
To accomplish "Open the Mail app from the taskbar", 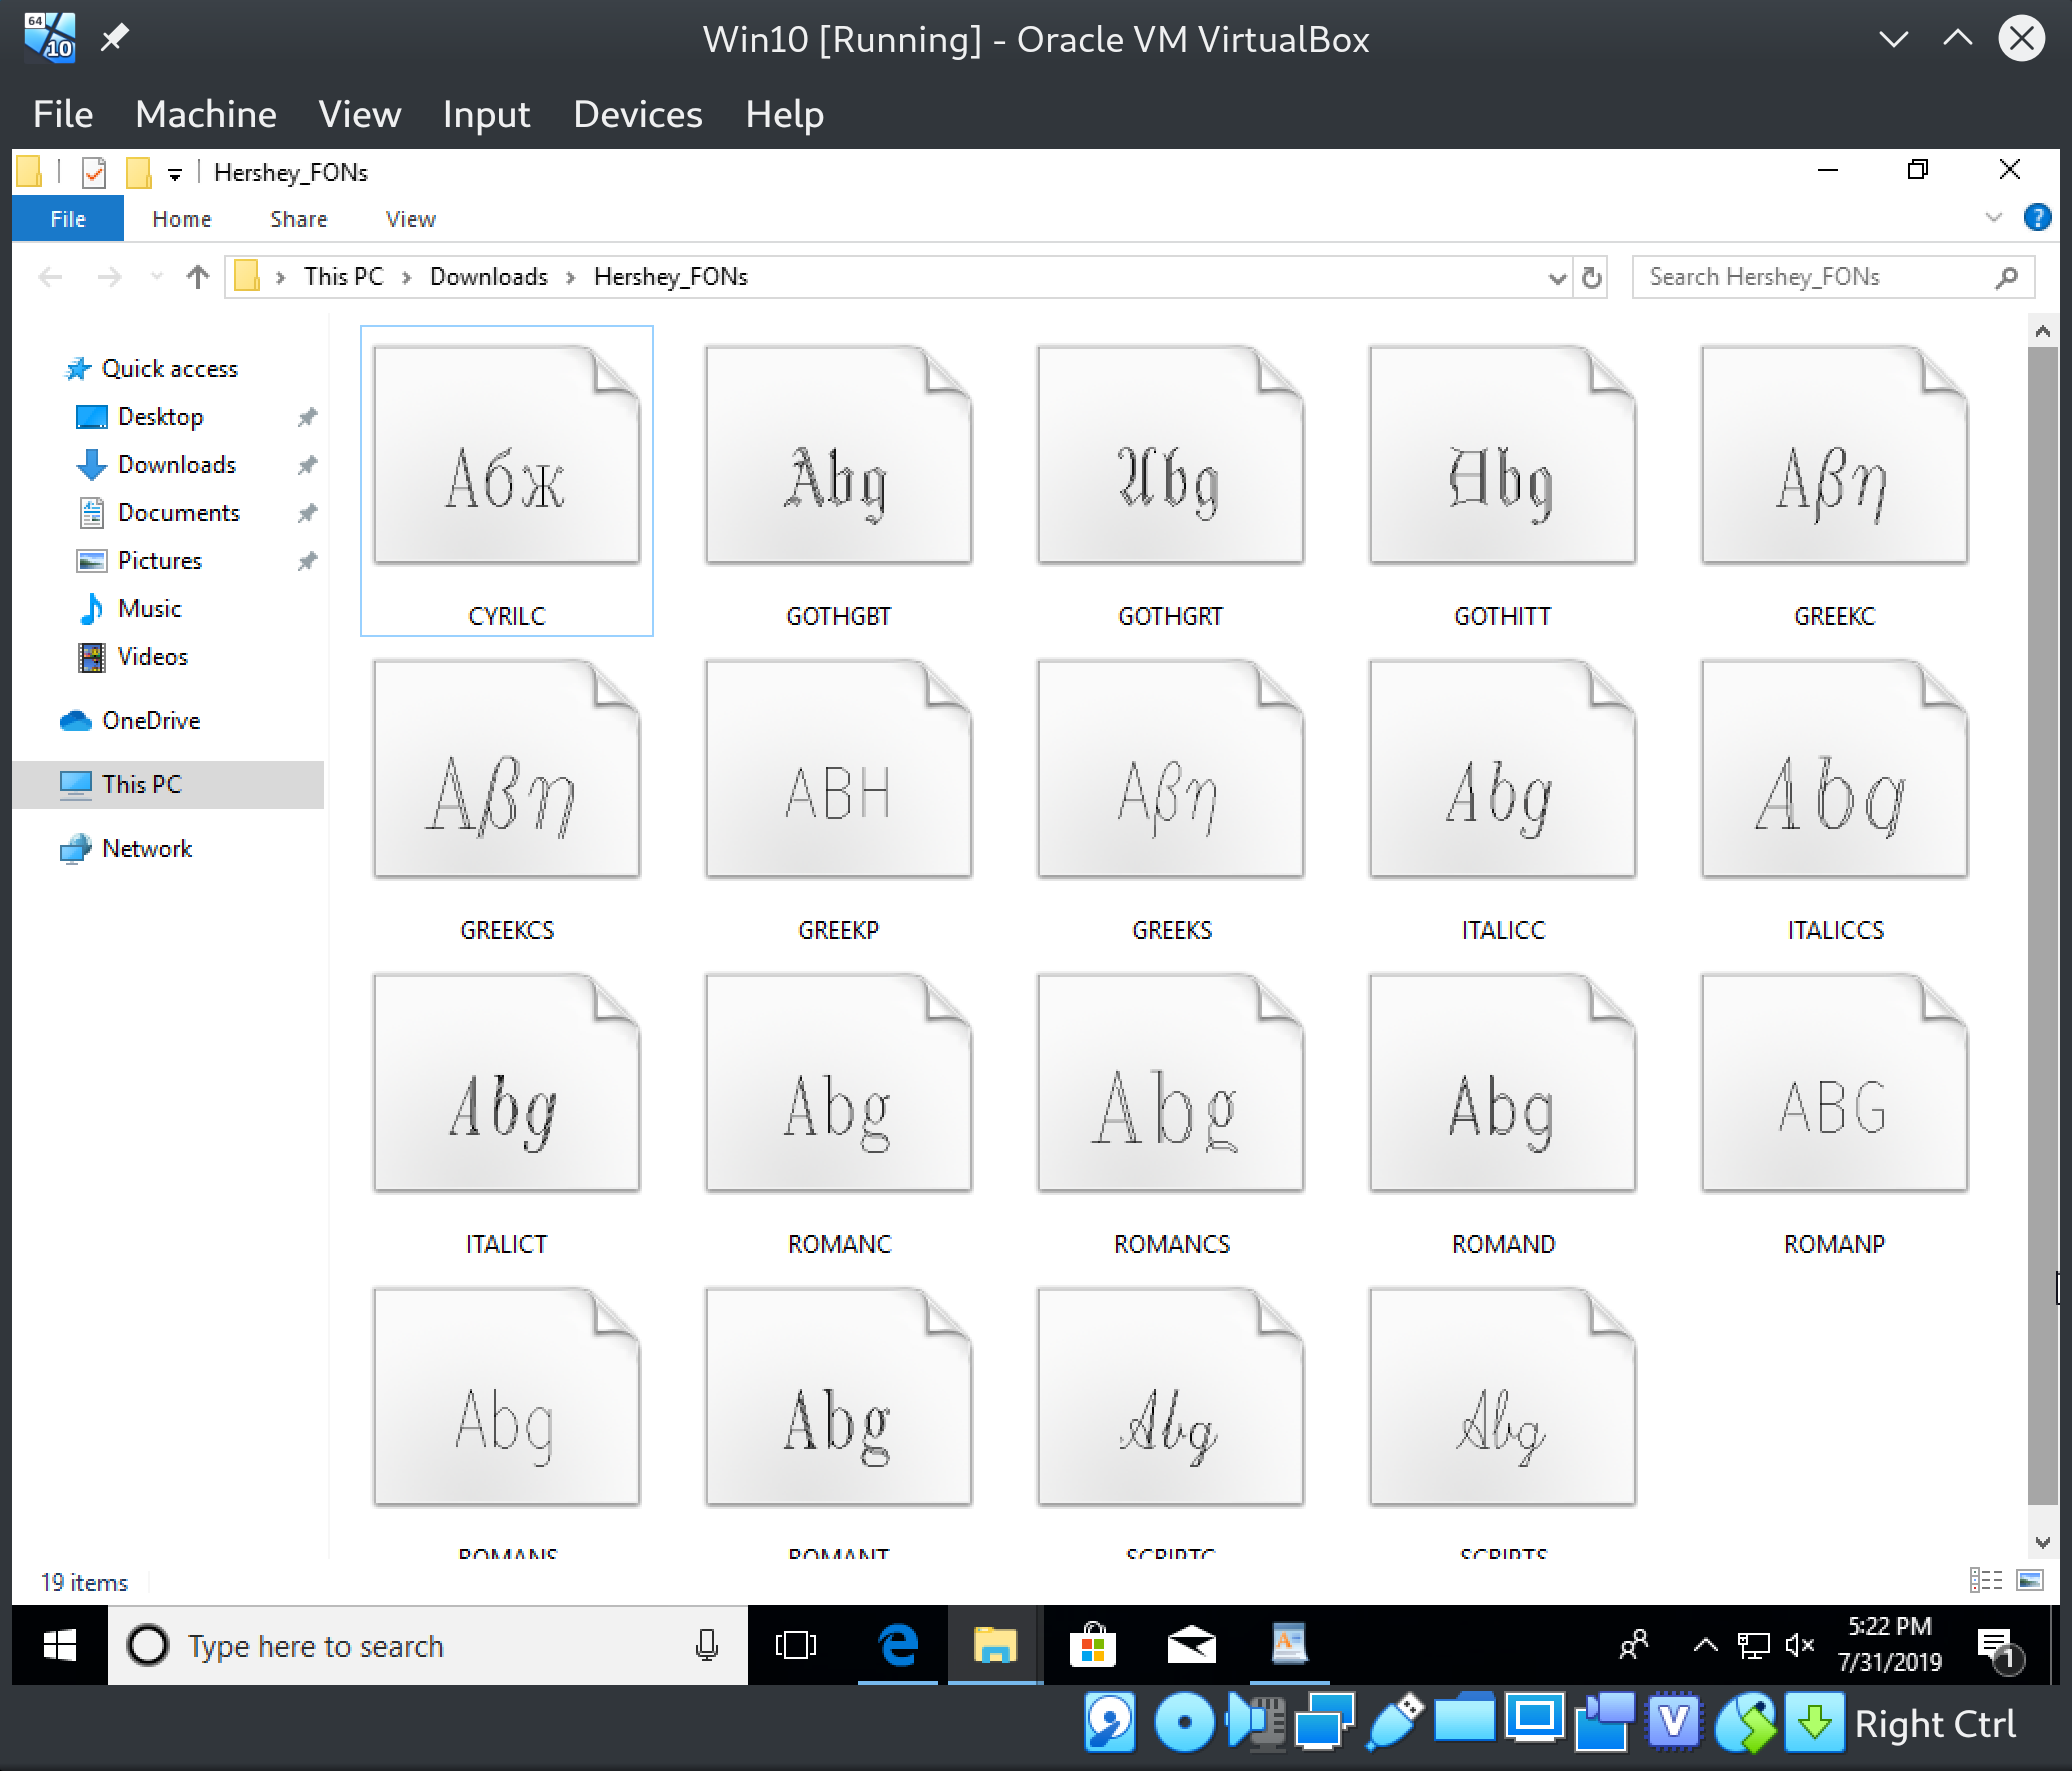I will (1189, 1645).
